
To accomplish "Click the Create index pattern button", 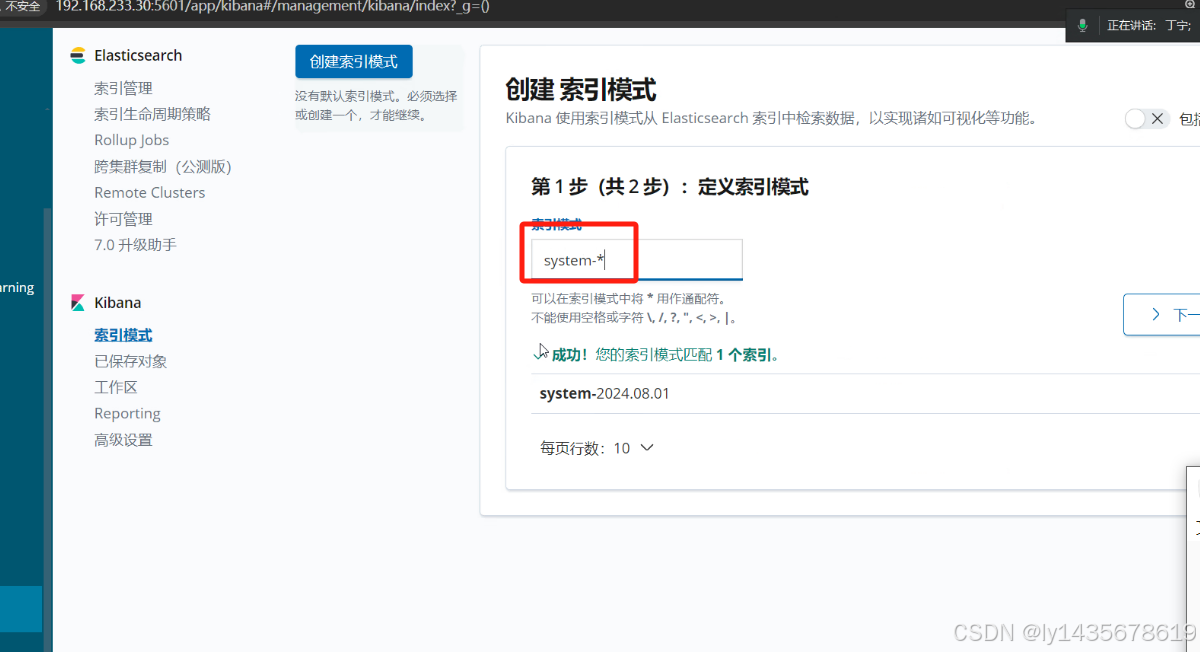I will point(354,61).
